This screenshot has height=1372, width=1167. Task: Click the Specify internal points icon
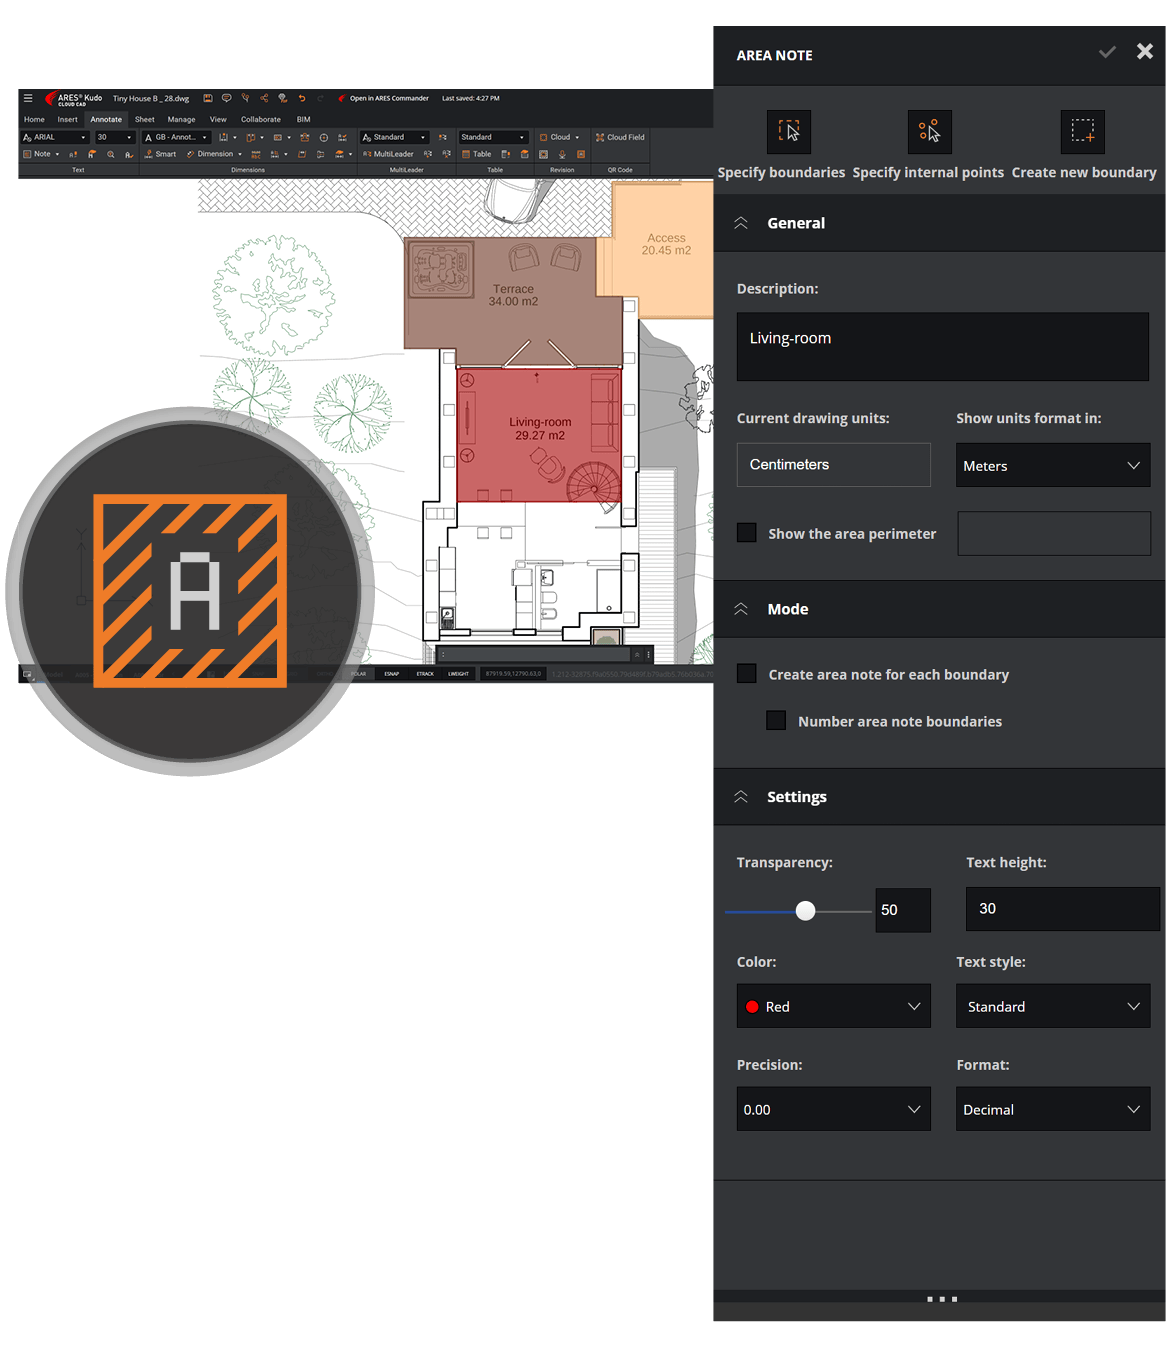[929, 132]
